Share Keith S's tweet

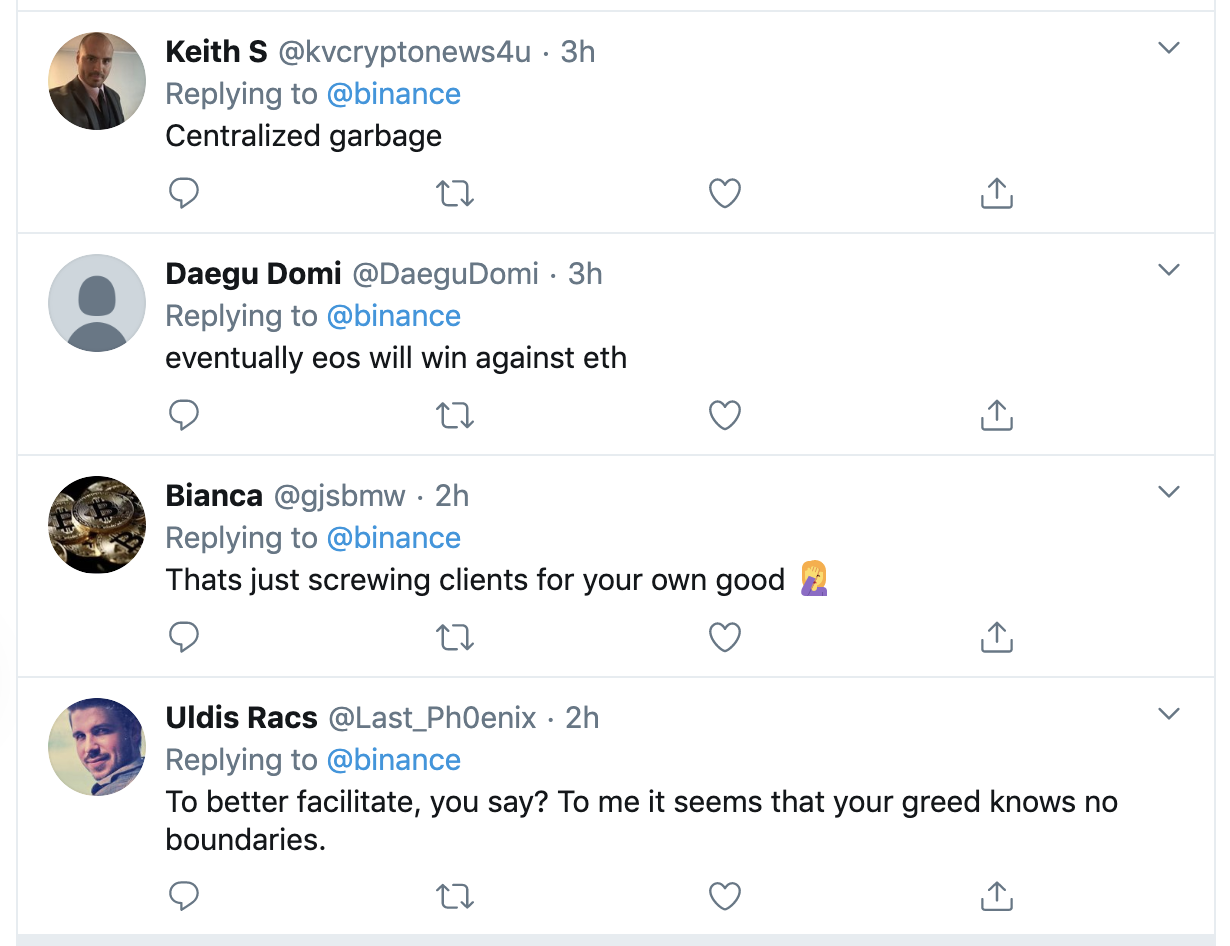[x=996, y=193]
